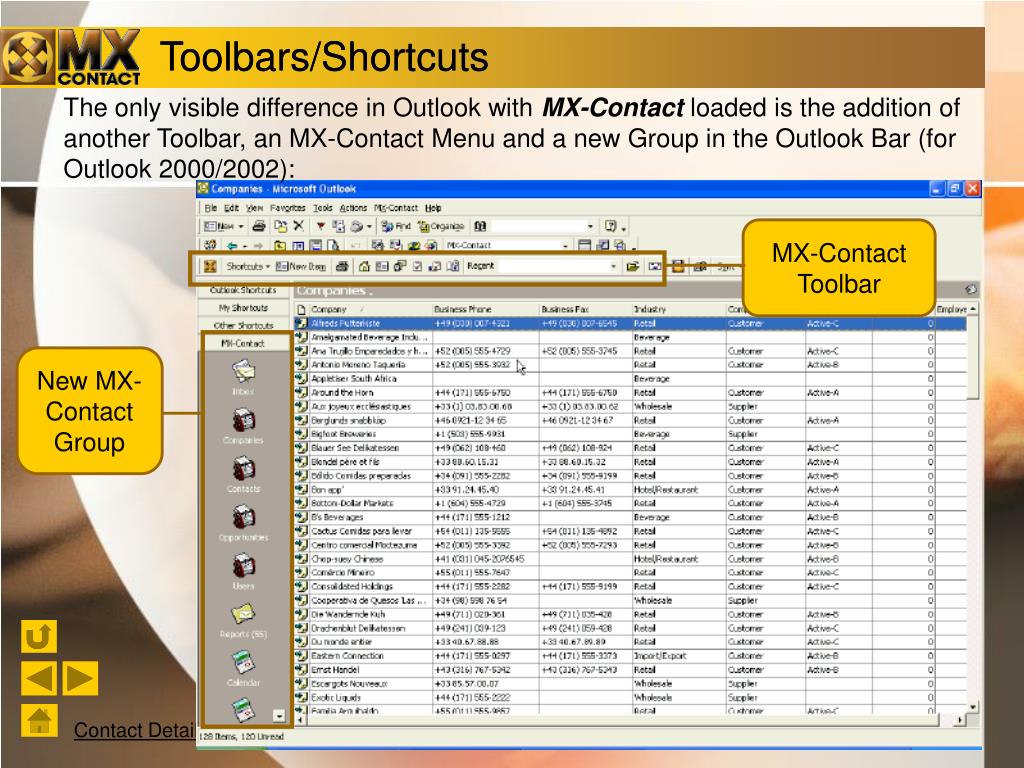Open the Companies shortcut in the Outlook Bar
The image size is (1024, 768).
[x=243, y=426]
